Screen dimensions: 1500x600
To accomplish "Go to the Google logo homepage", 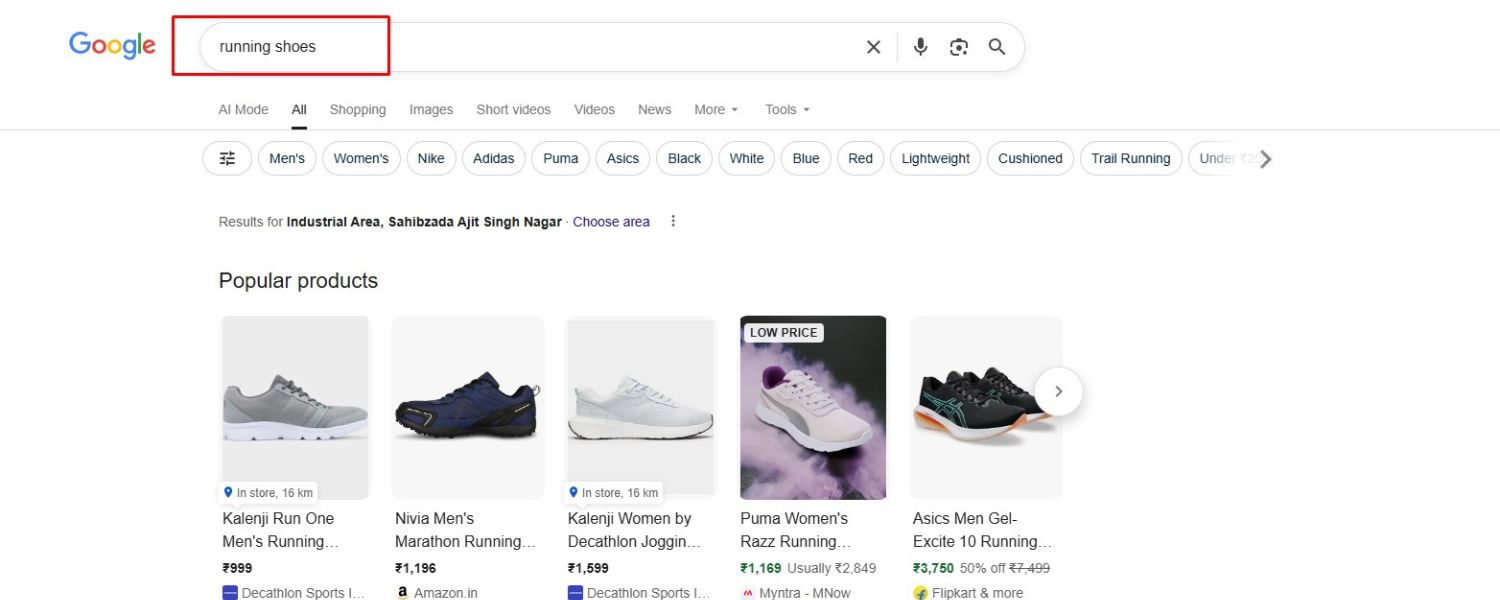I will pos(112,45).
